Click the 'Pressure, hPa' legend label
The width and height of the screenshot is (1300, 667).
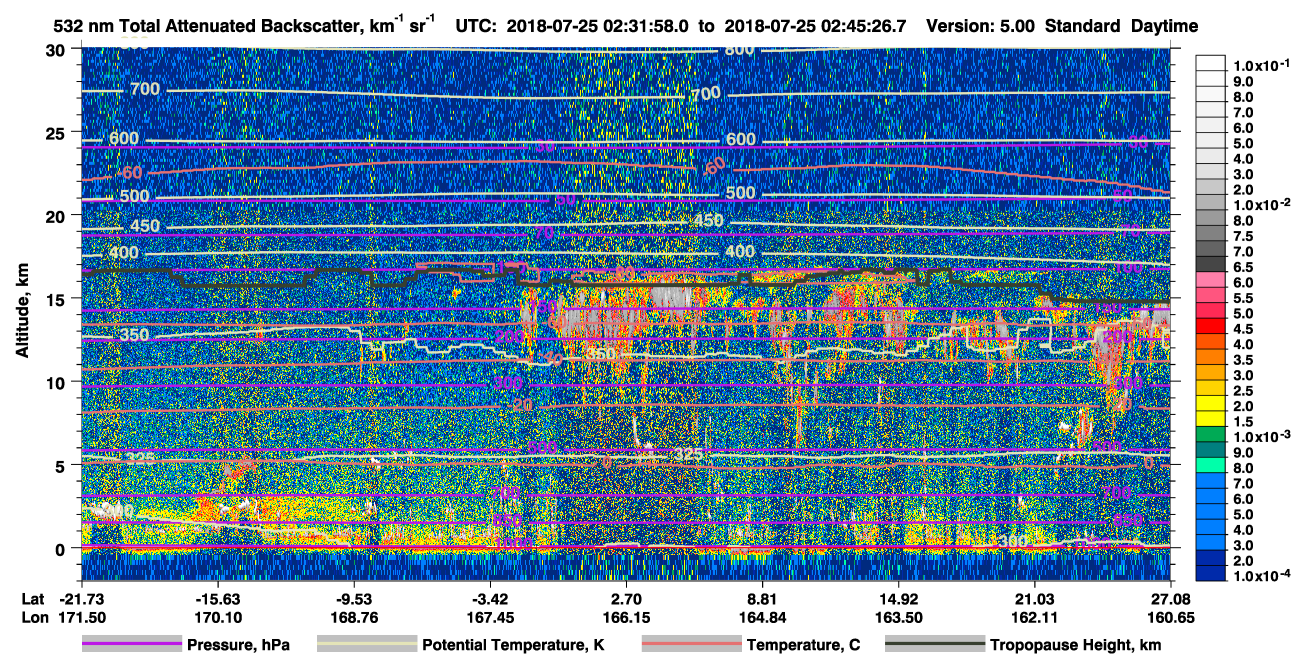pyautogui.click(x=239, y=645)
